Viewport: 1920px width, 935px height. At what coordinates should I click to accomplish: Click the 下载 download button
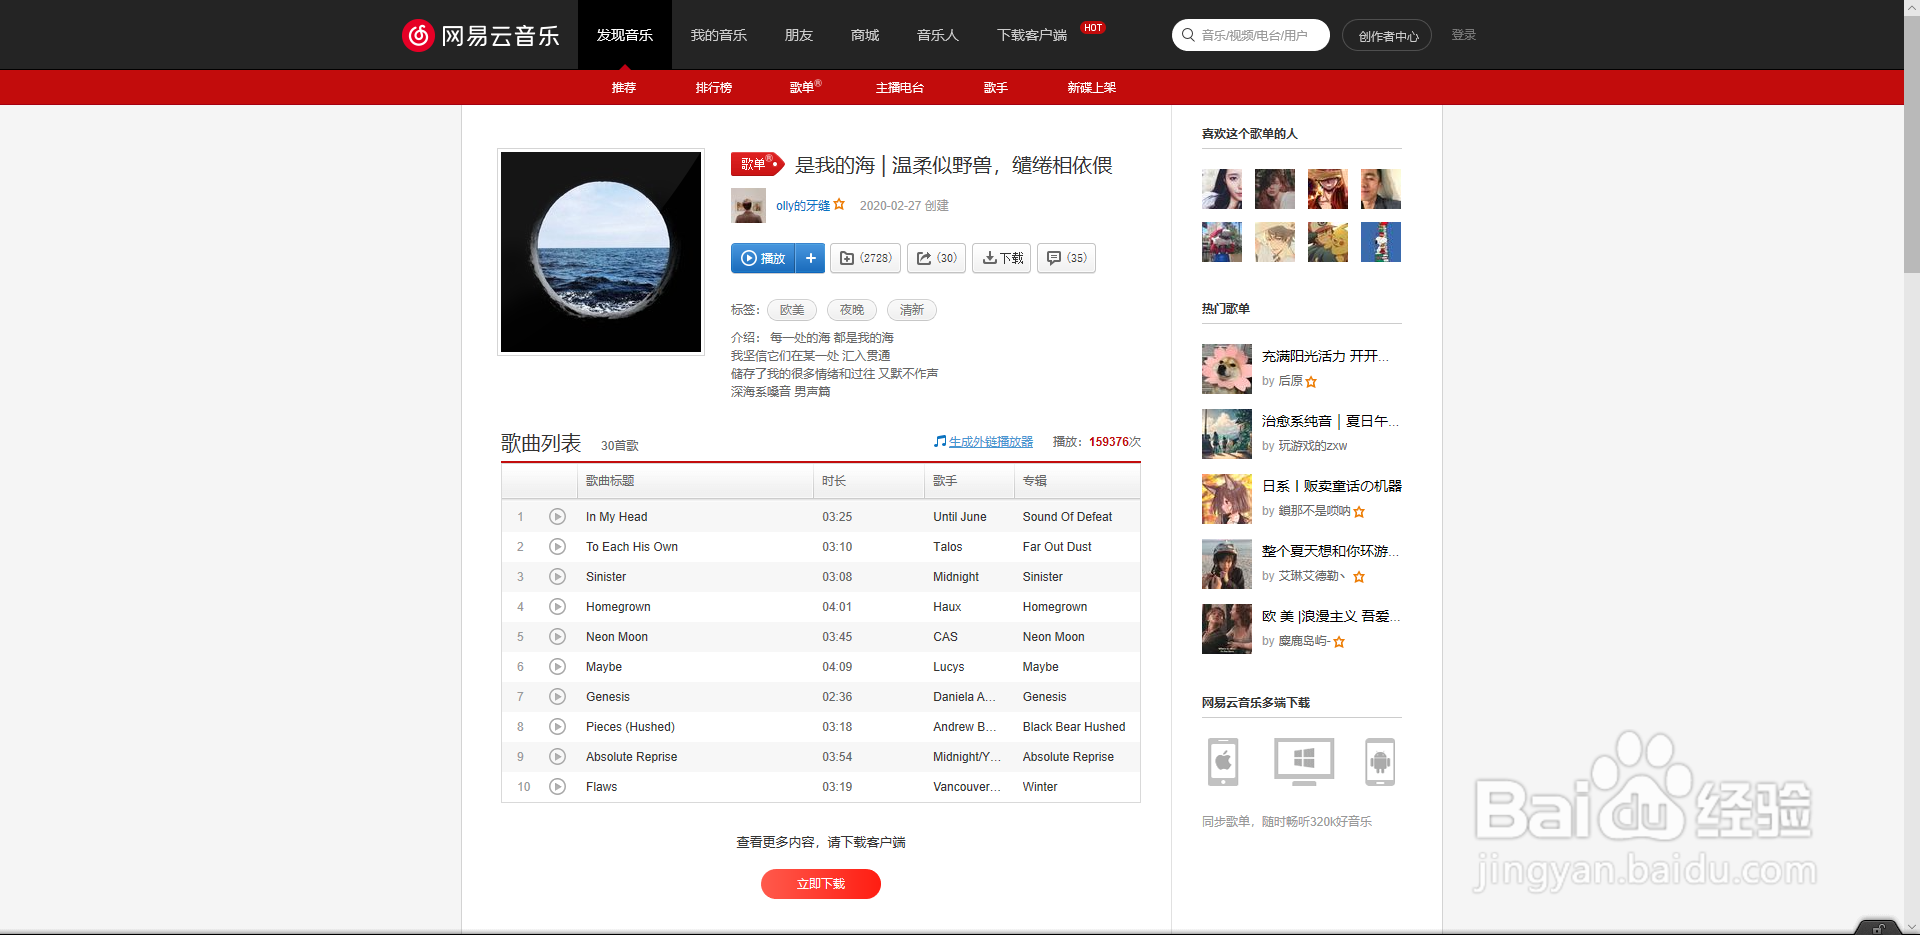[1002, 258]
